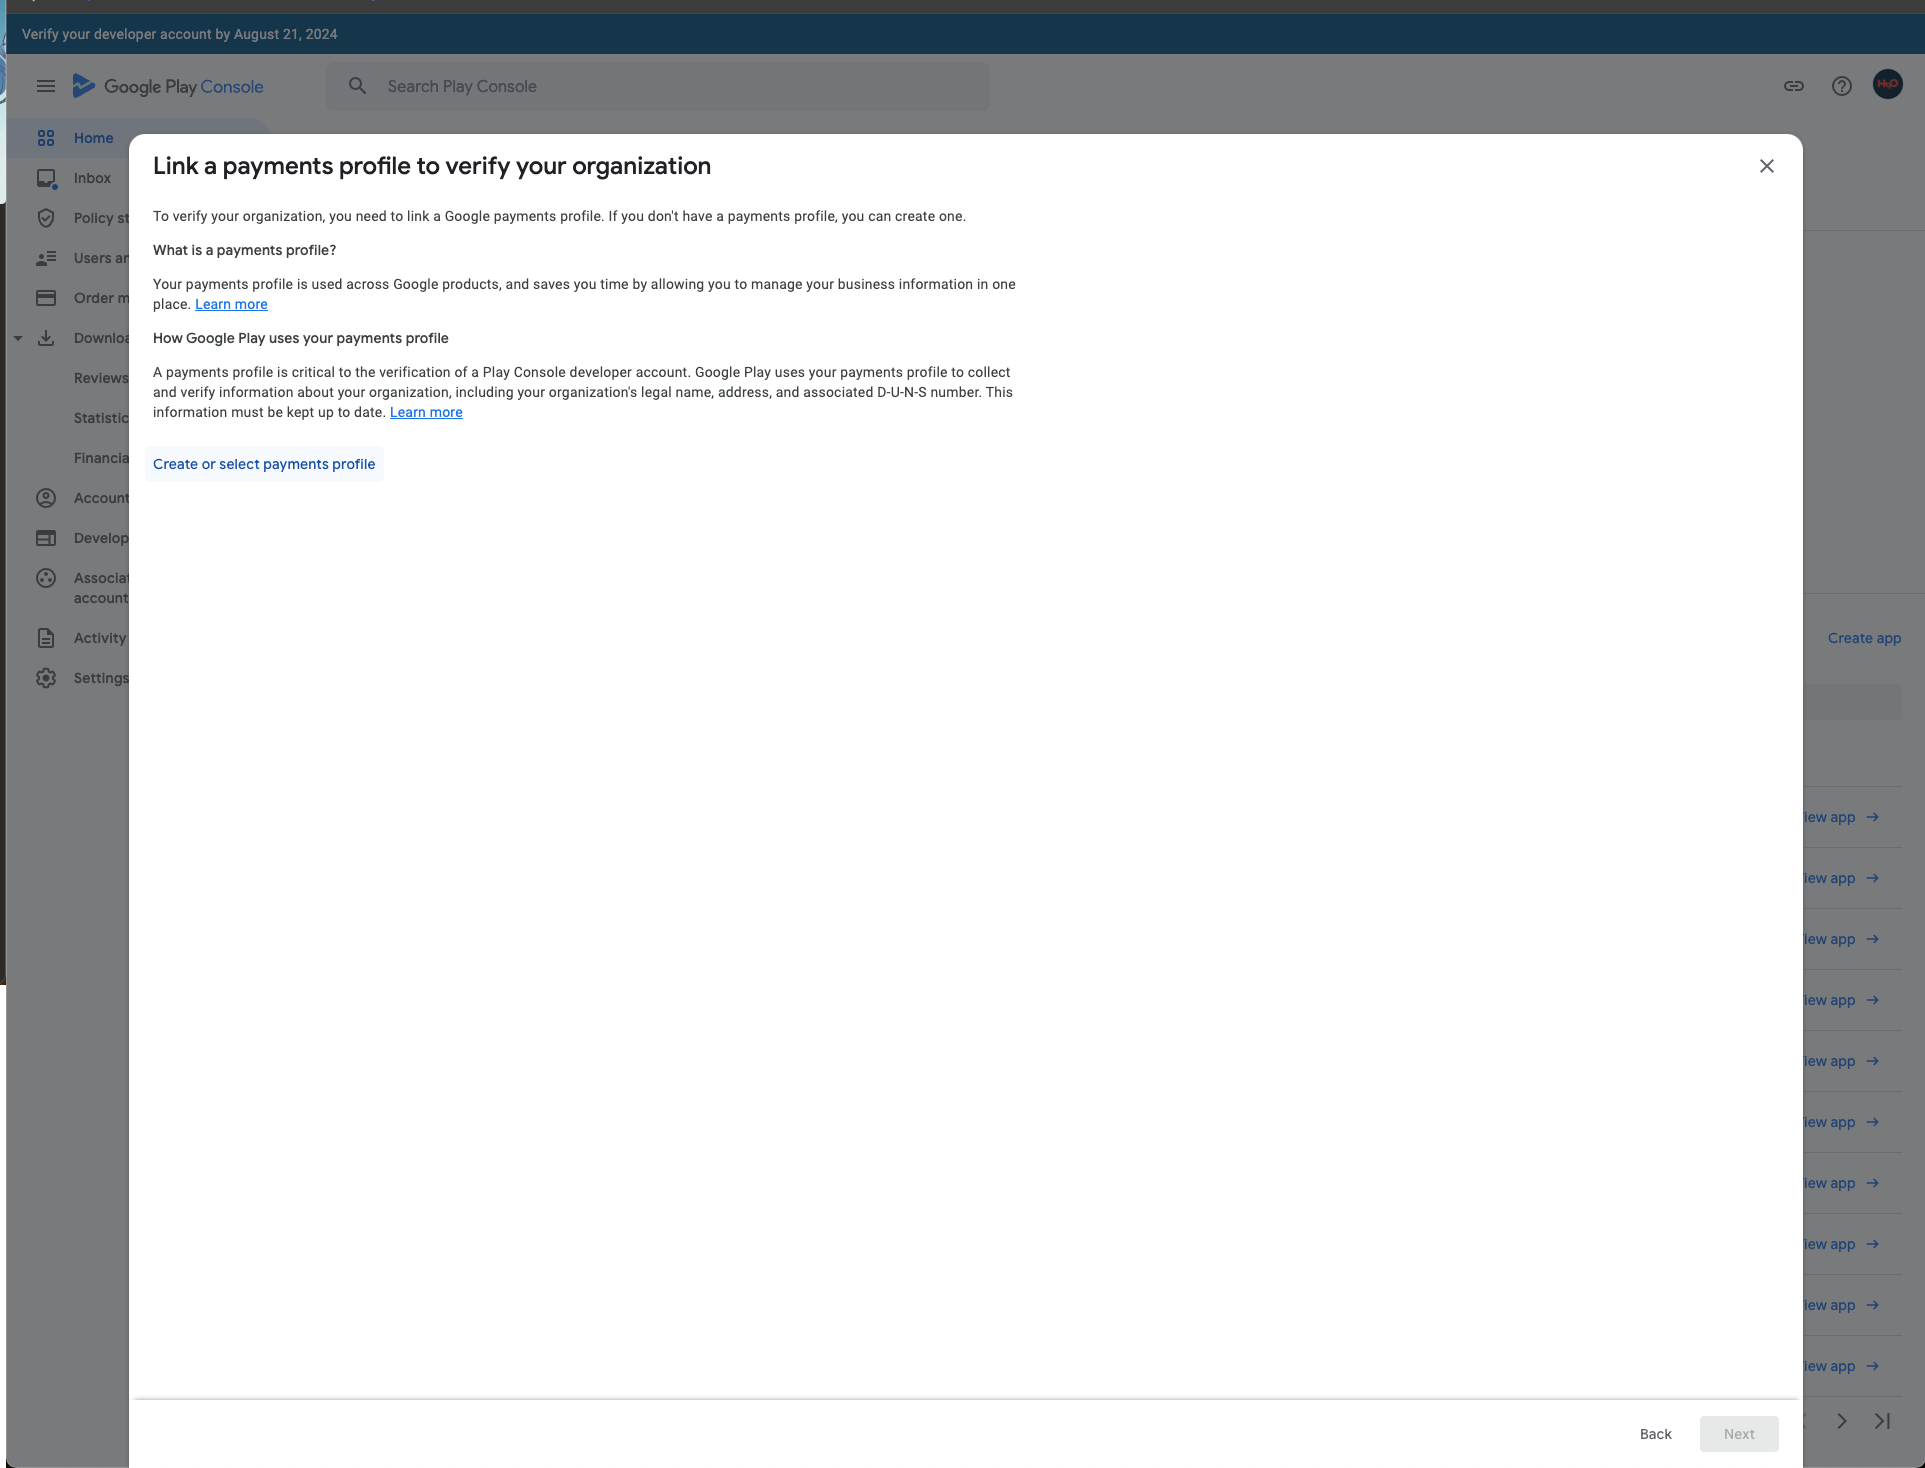Open Learn more about payments profile

coord(231,304)
